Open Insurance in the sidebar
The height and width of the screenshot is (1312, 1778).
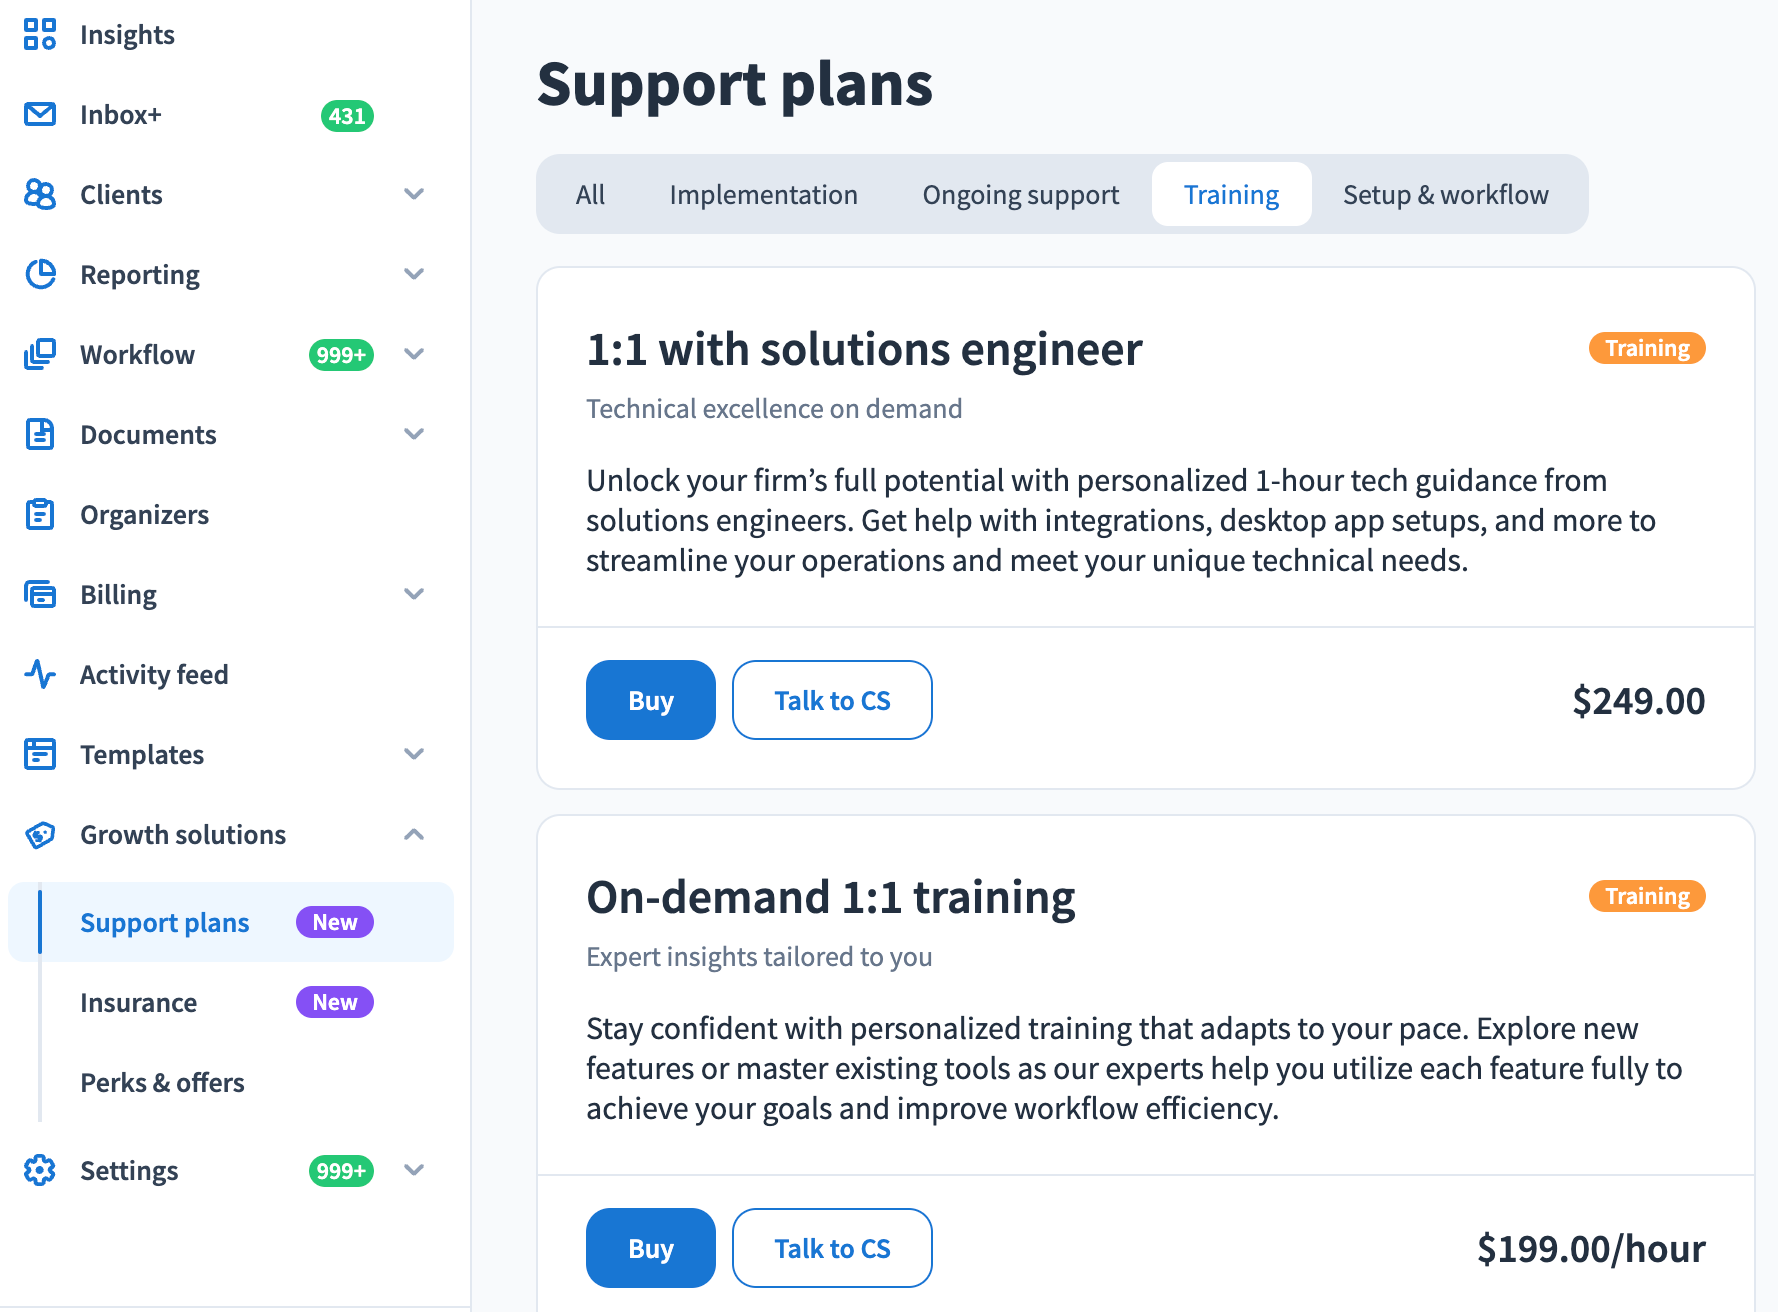[139, 1002]
